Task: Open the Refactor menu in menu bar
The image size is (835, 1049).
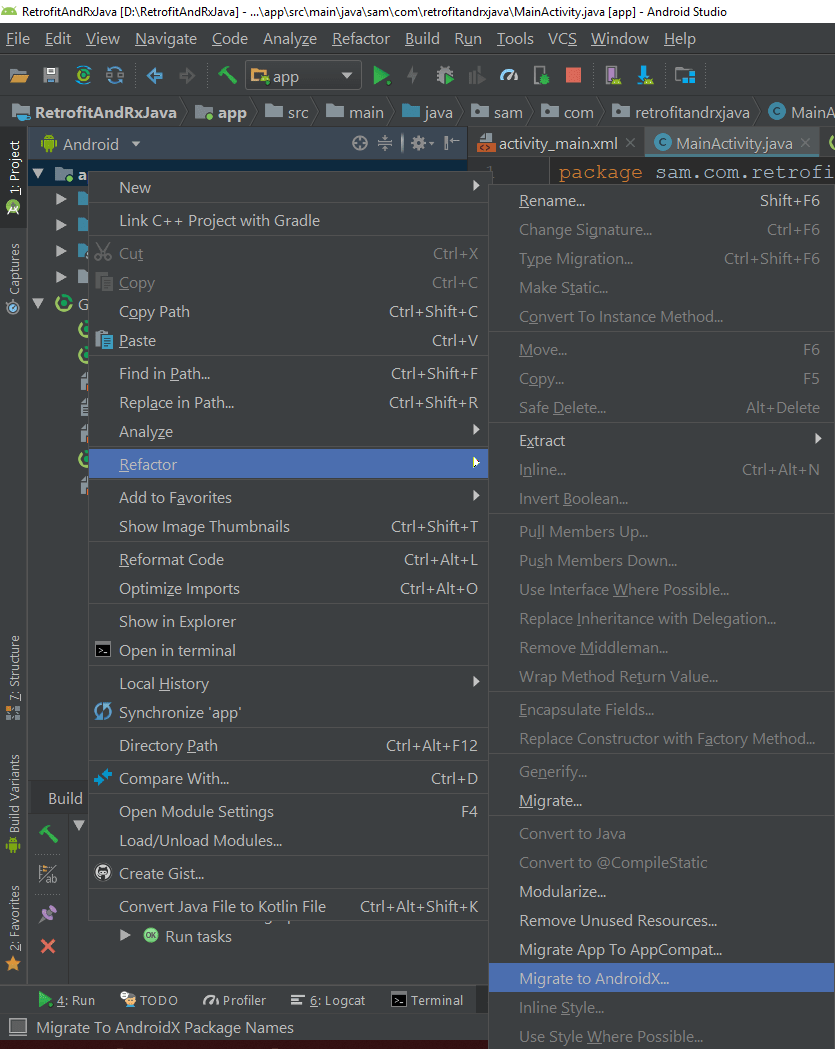Action: [361, 39]
